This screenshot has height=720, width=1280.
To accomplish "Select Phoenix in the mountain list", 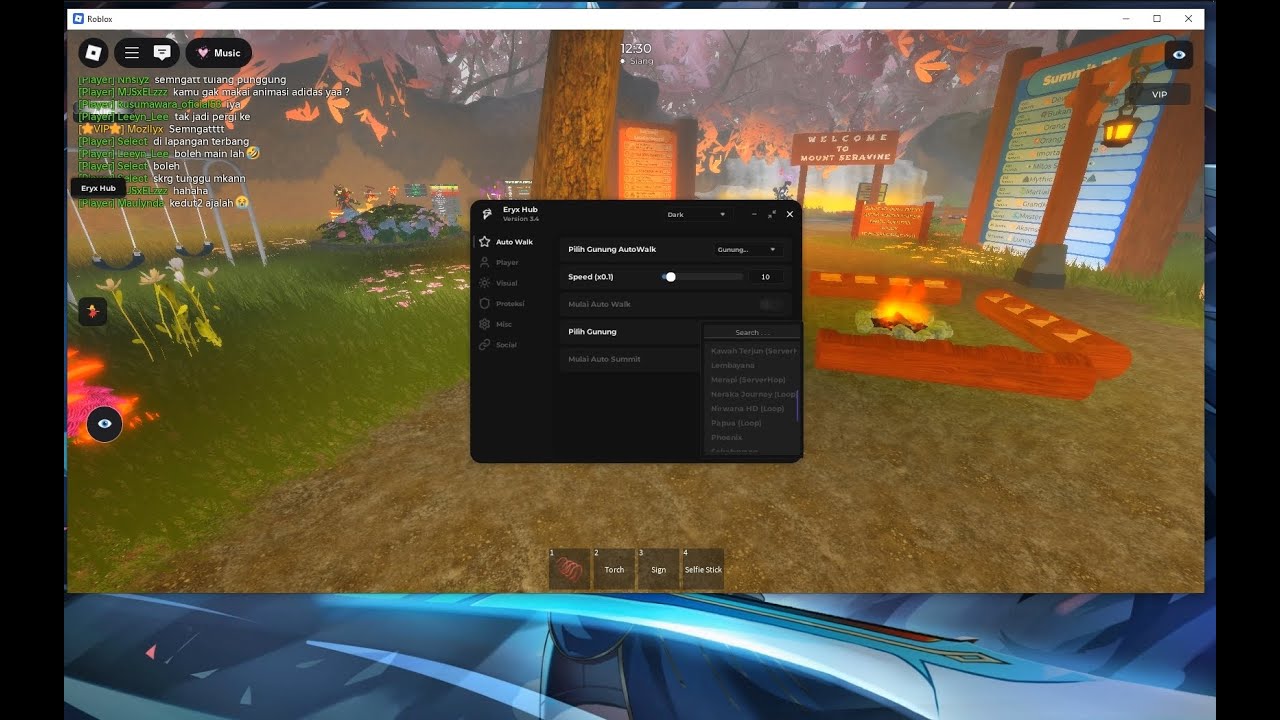I will (727, 437).
